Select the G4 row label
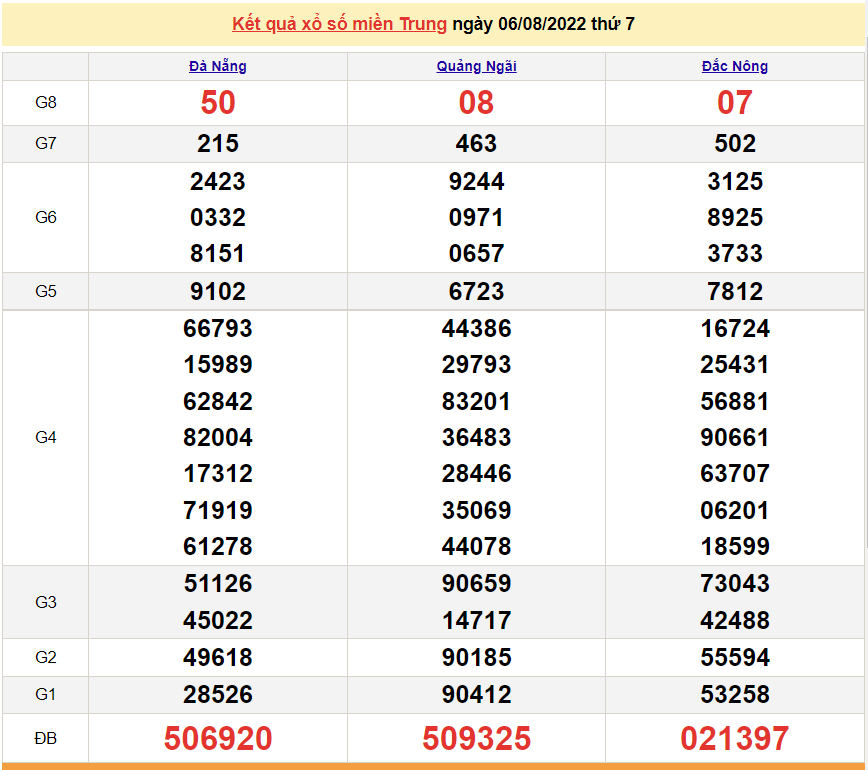 [x=46, y=438]
